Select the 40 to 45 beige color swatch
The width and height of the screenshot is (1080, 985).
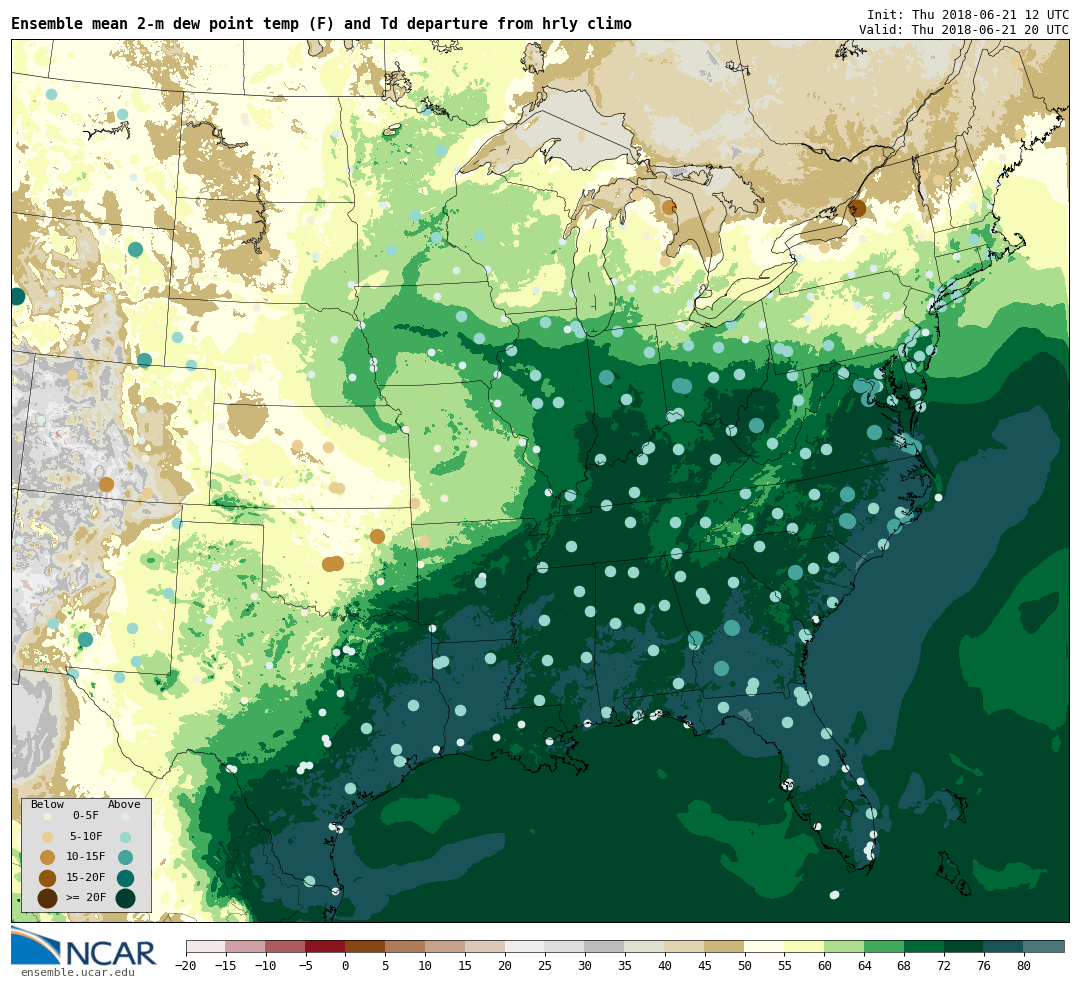coord(685,946)
